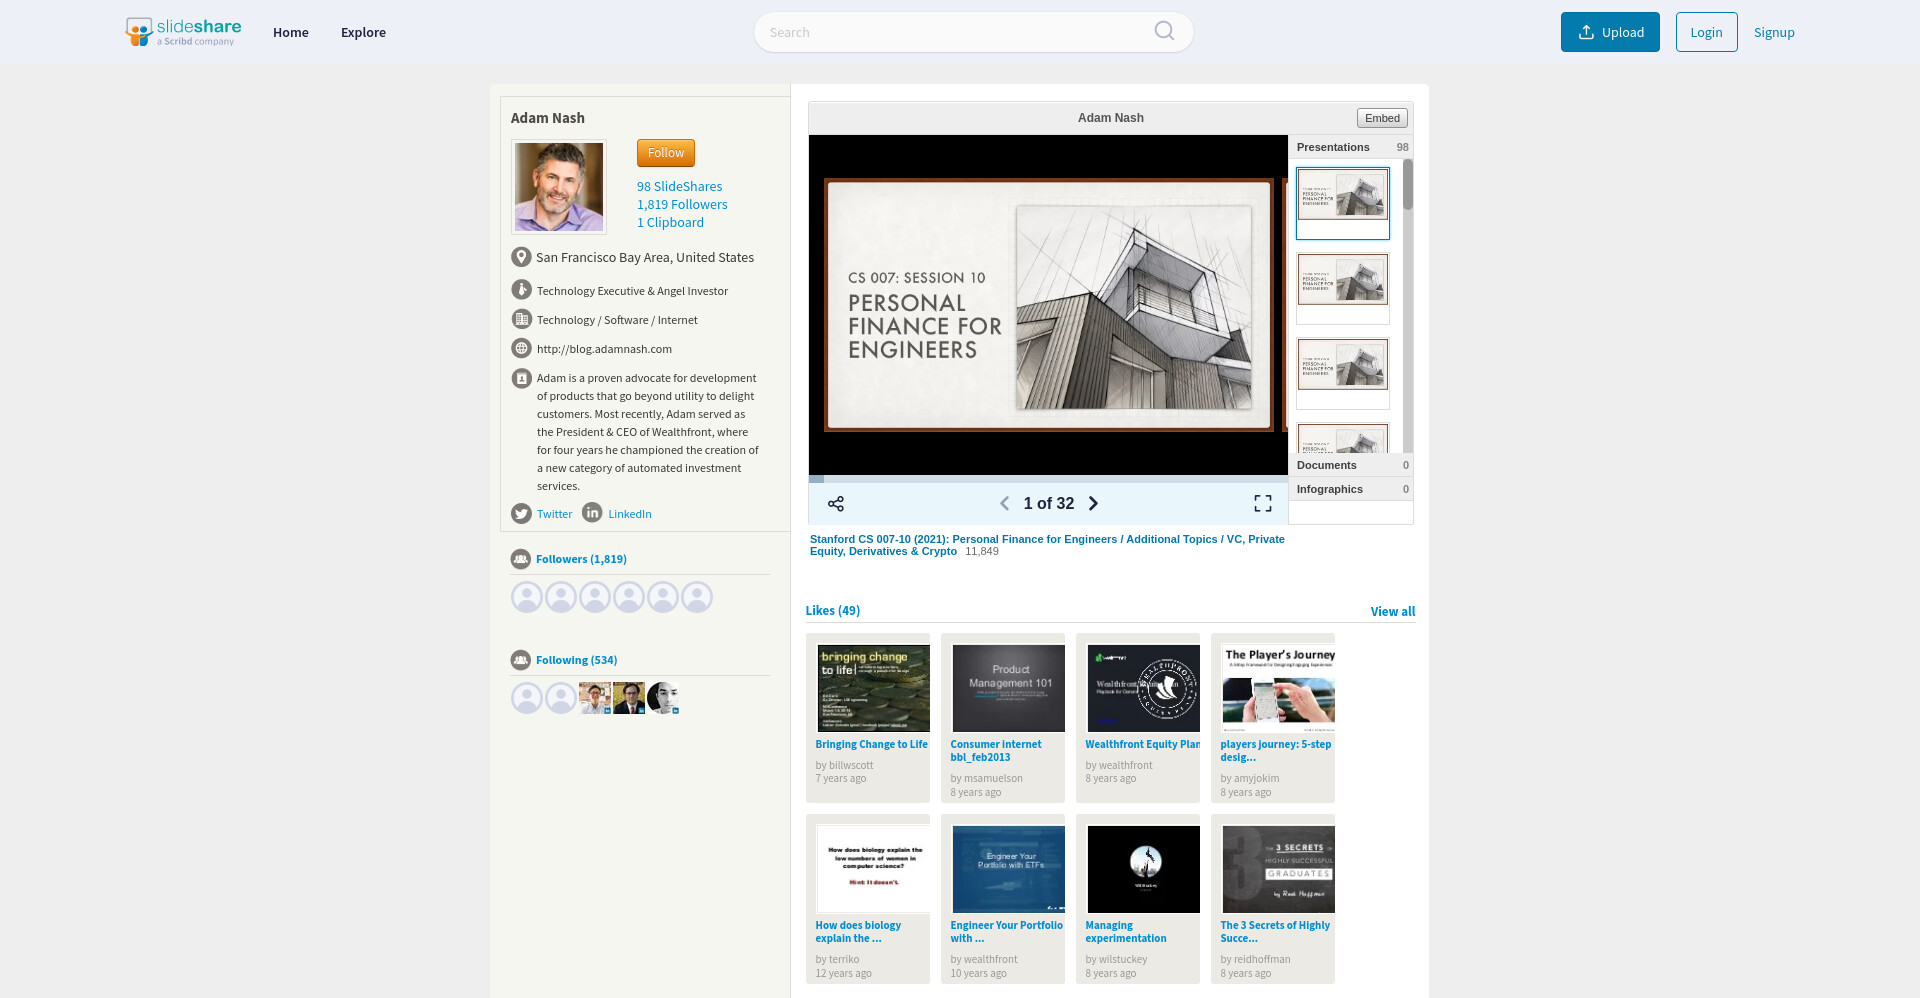This screenshot has height=998, width=1920.
Task: Click the fifth following avatar photo
Action: coord(663,698)
